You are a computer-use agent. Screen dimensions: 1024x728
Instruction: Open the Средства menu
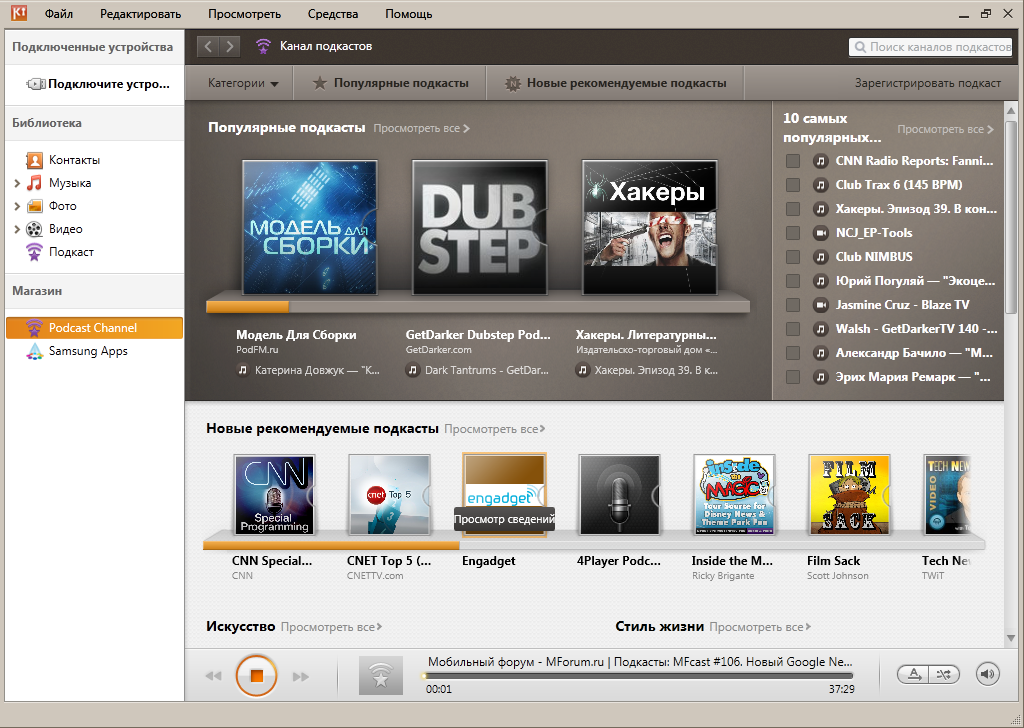click(x=333, y=14)
